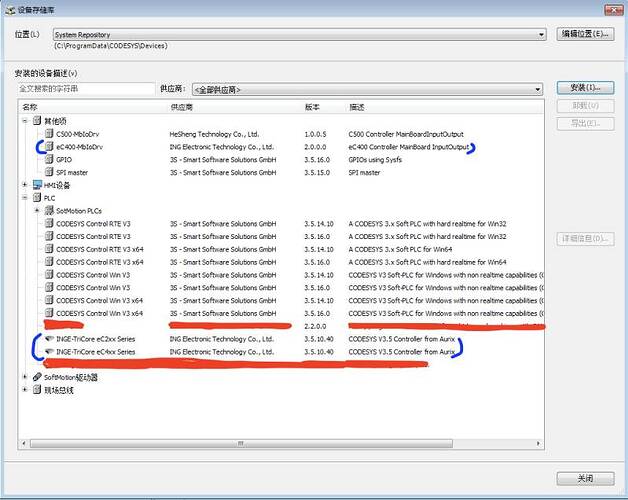
Task: Click icon of CODESYS Control Win V3 3.5.16.0
Action: tap(49, 287)
